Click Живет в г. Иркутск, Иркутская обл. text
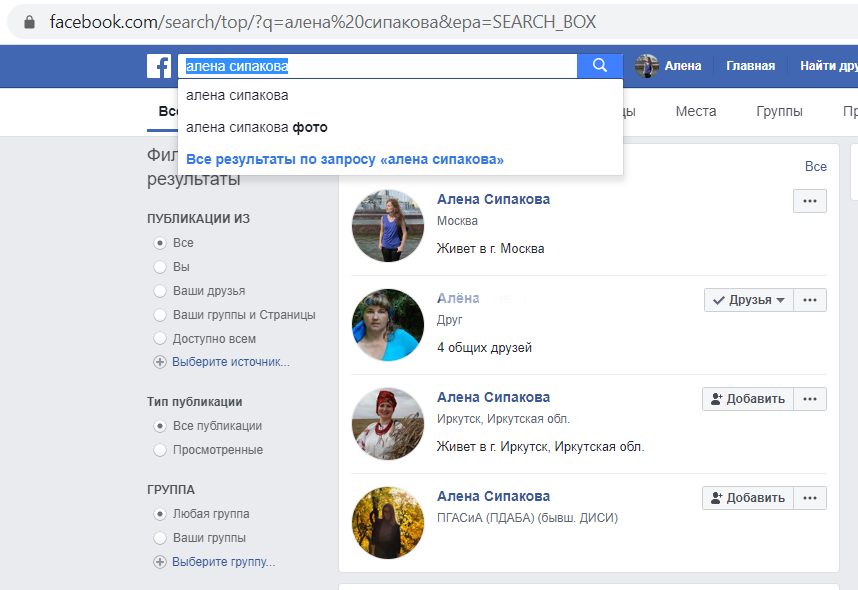858x590 pixels. [x=541, y=447]
